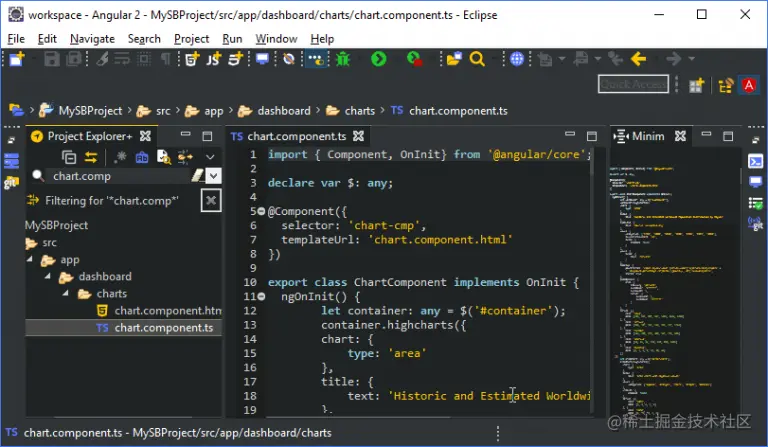This screenshot has width=768, height=447.
Task: Click the green Run button icon
Action: click(379, 59)
